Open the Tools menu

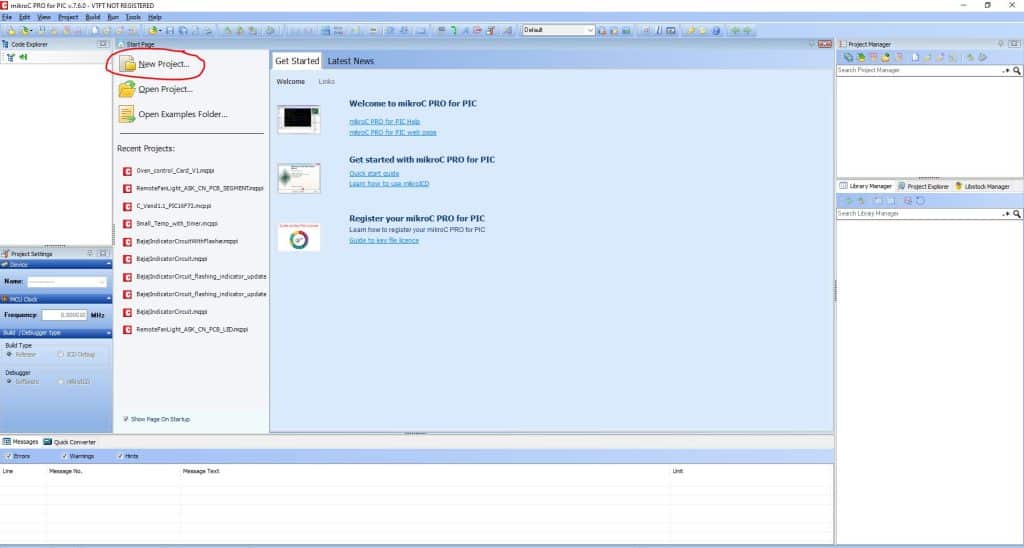coord(133,17)
